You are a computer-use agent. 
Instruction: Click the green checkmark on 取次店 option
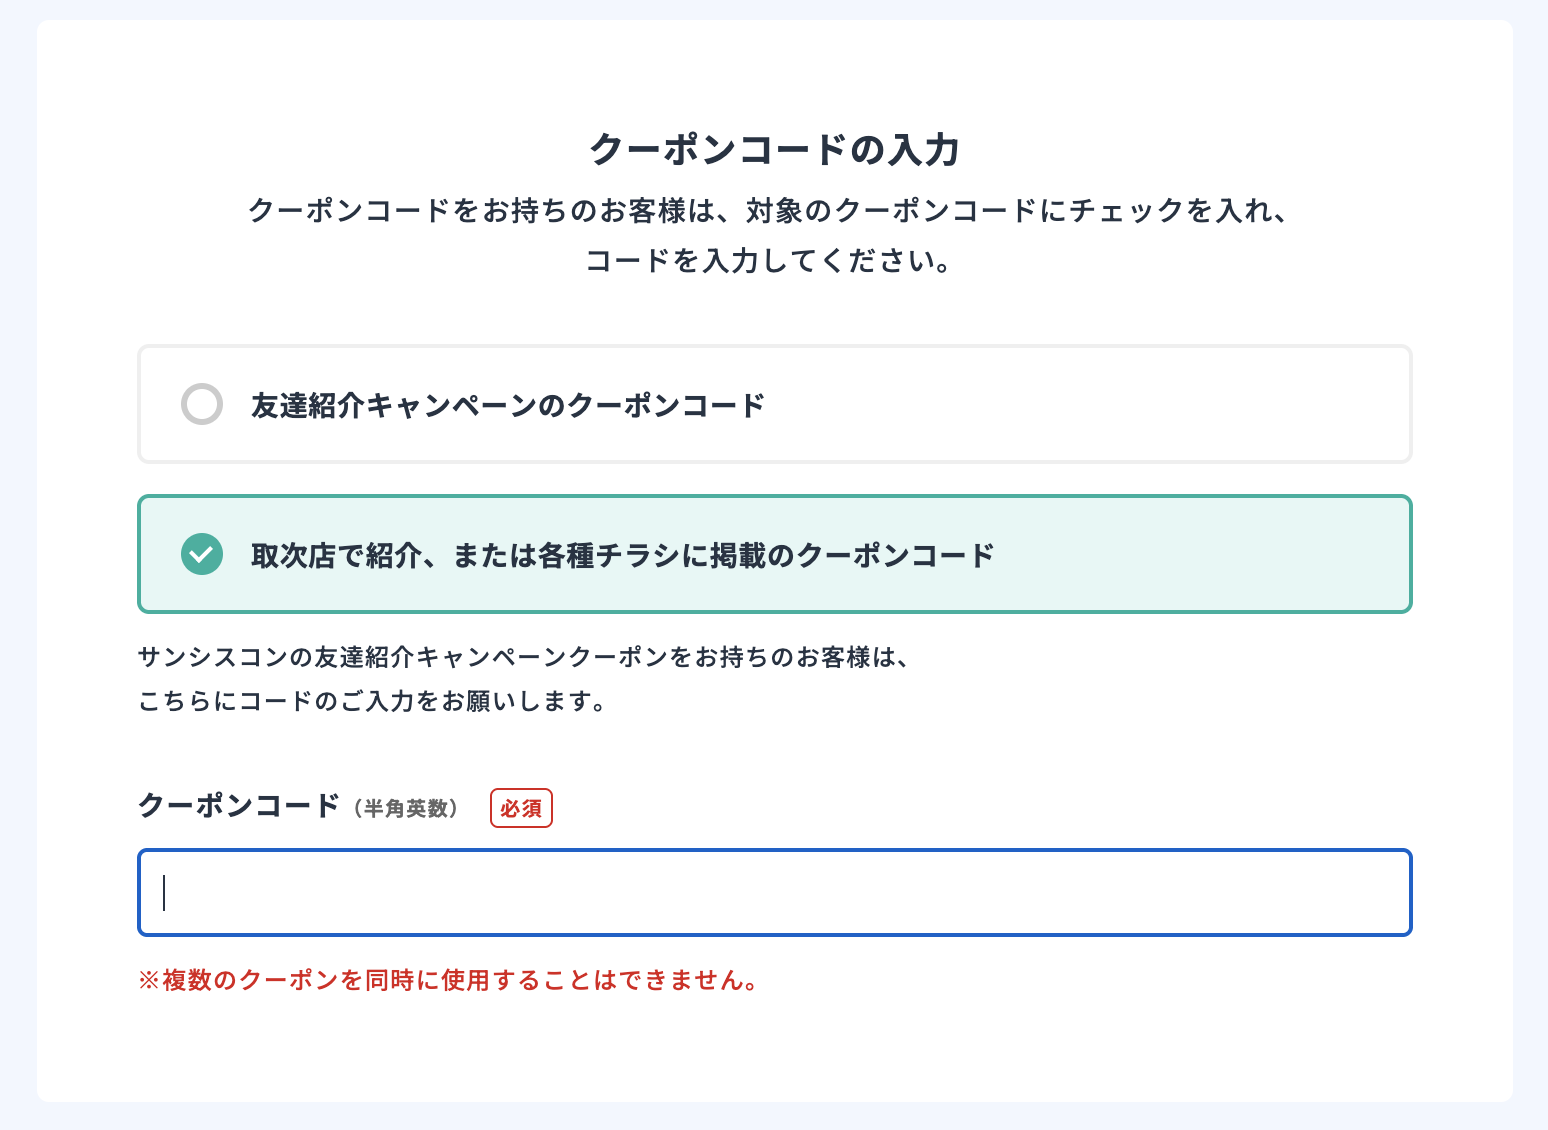pyautogui.click(x=202, y=554)
